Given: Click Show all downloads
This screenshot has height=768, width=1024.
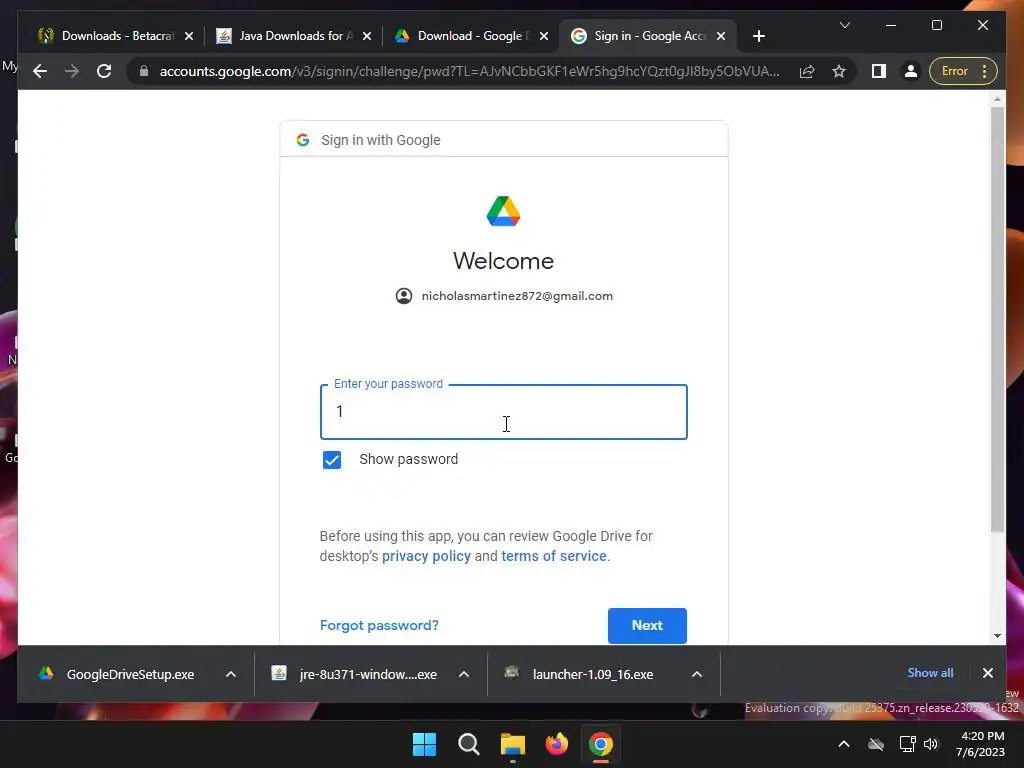Looking at the screenshot, I should (930, 673).
